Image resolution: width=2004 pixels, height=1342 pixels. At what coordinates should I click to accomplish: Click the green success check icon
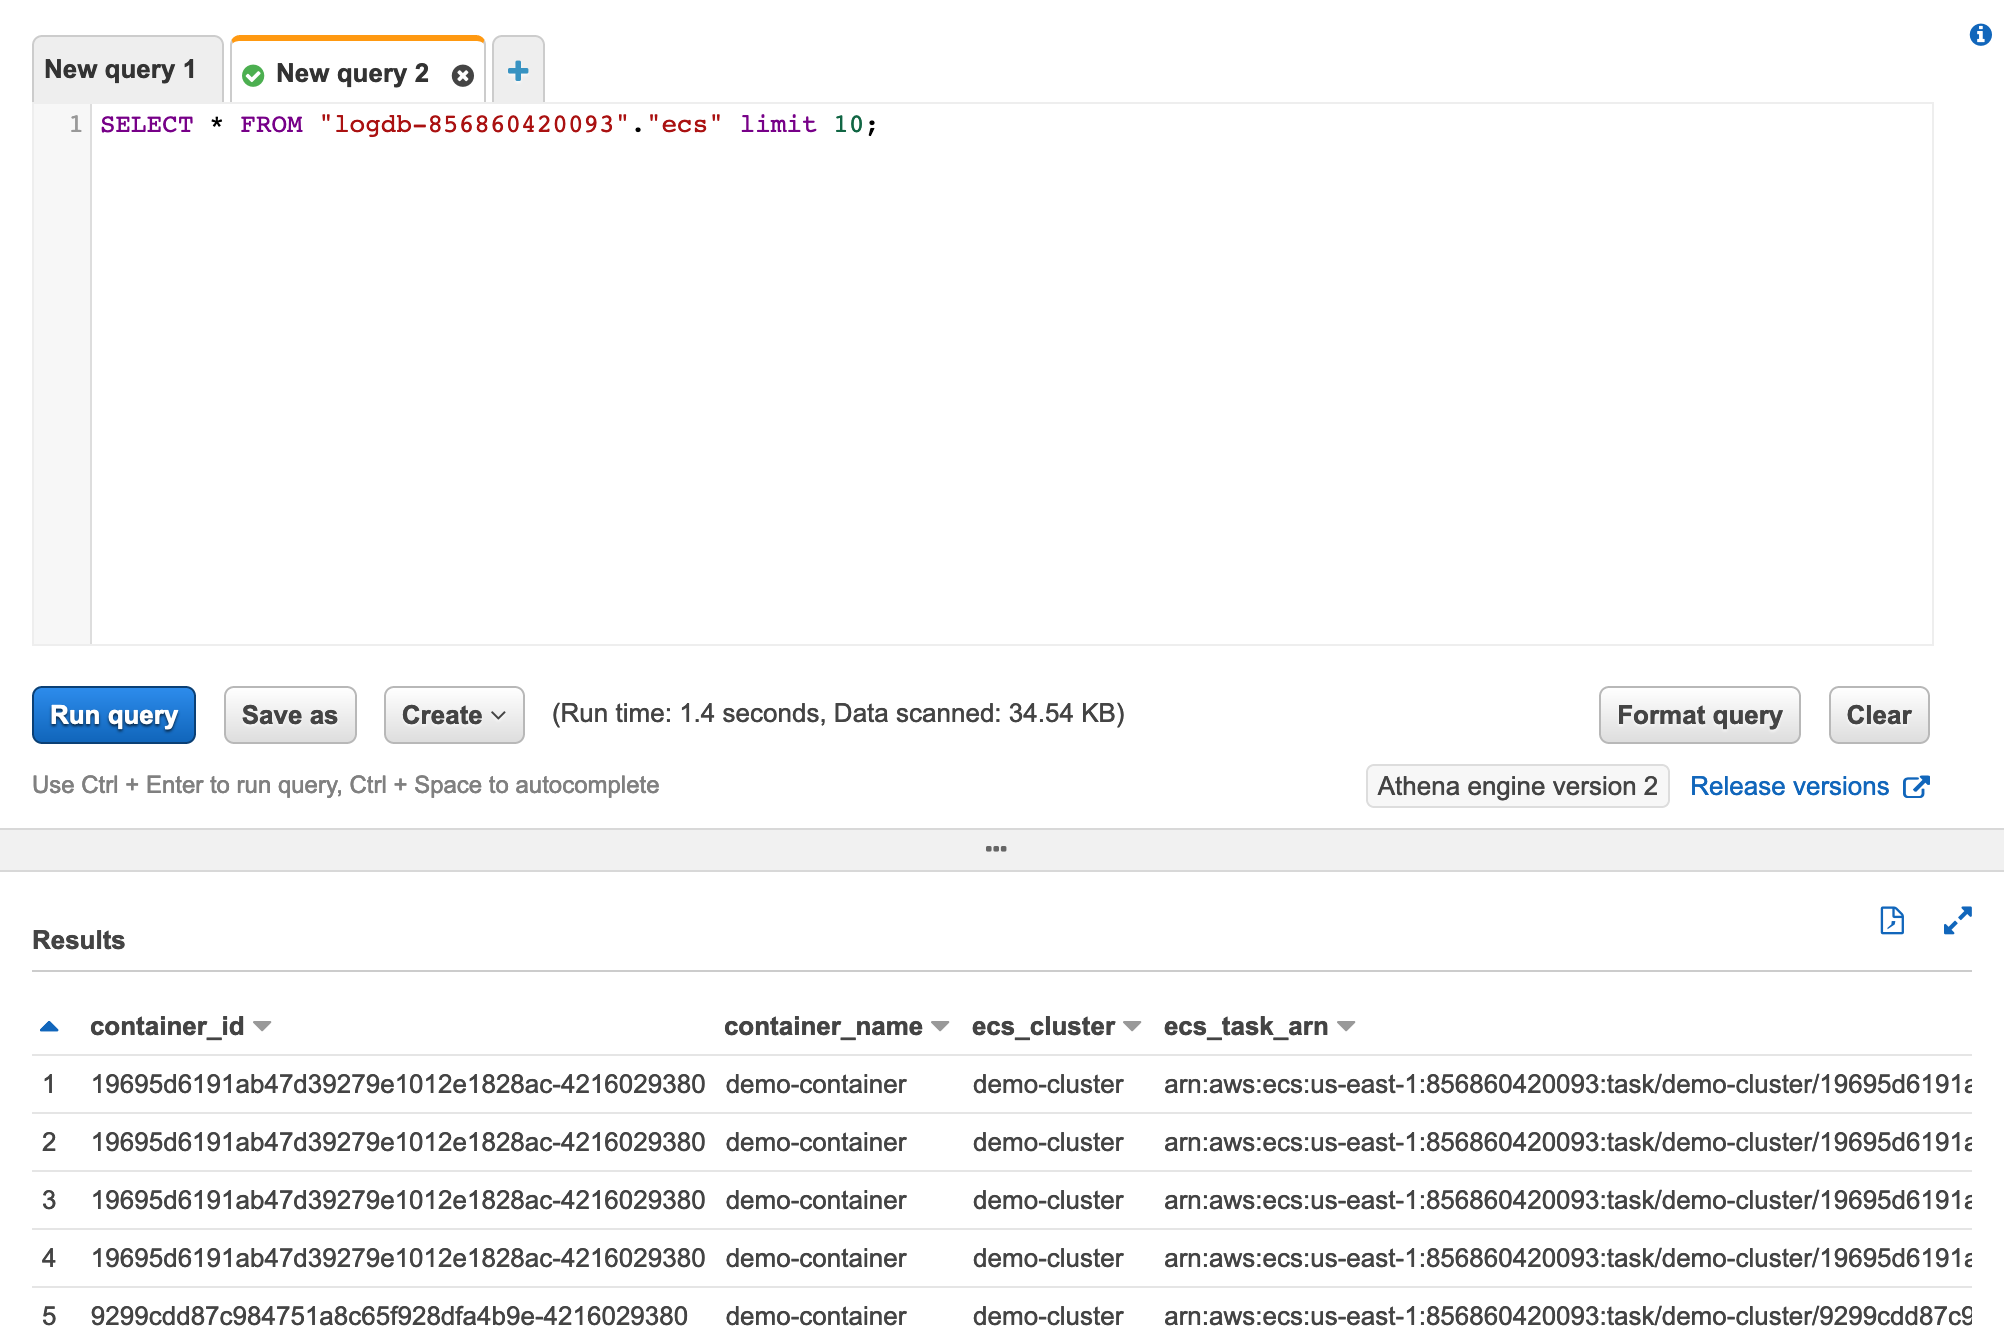254,75
